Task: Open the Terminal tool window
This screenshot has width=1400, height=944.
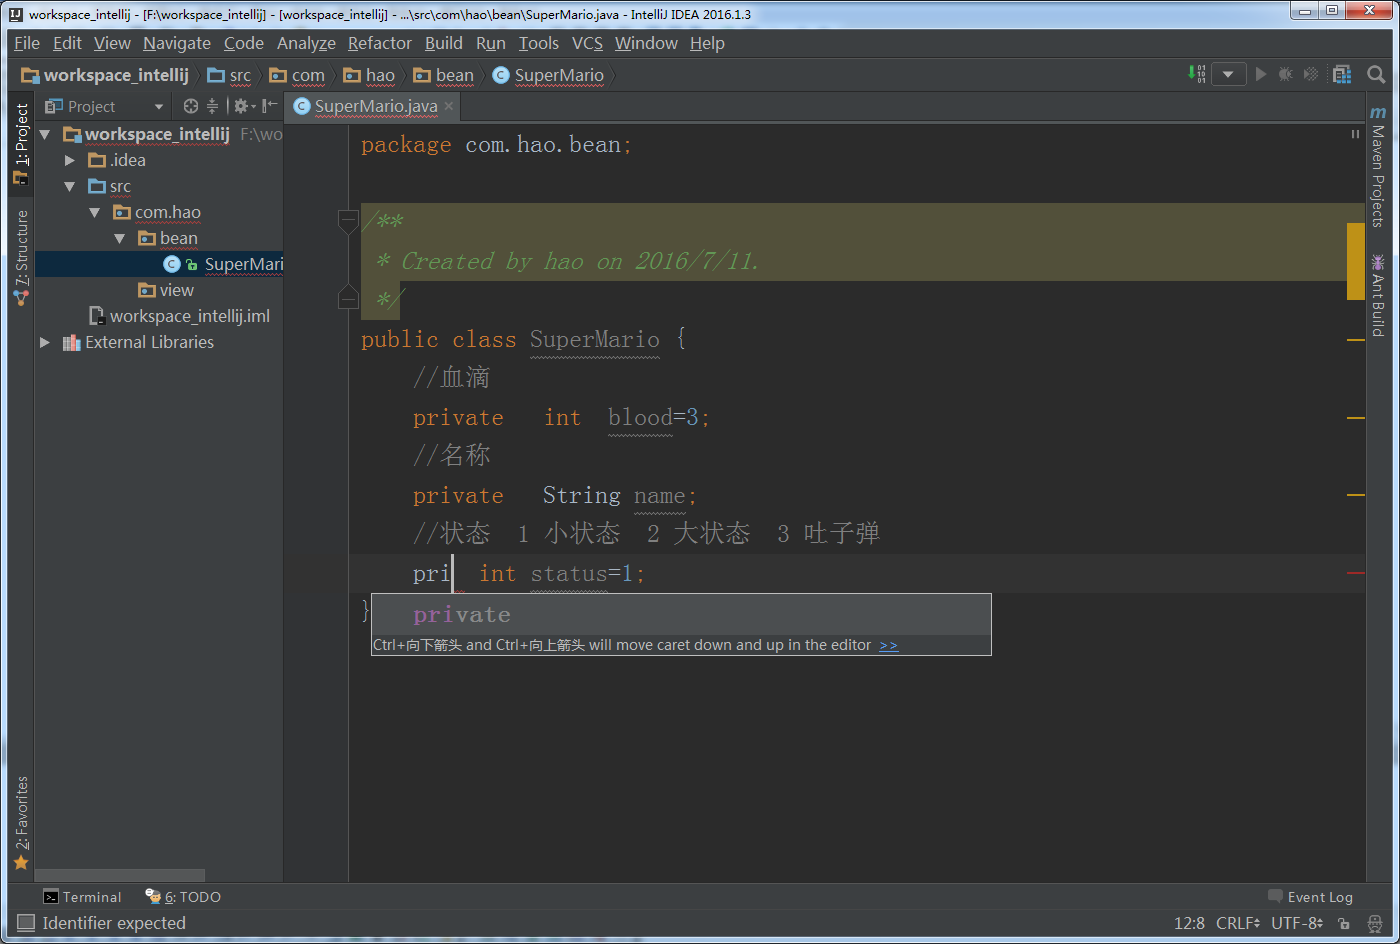Action: [x=82, y=897]
